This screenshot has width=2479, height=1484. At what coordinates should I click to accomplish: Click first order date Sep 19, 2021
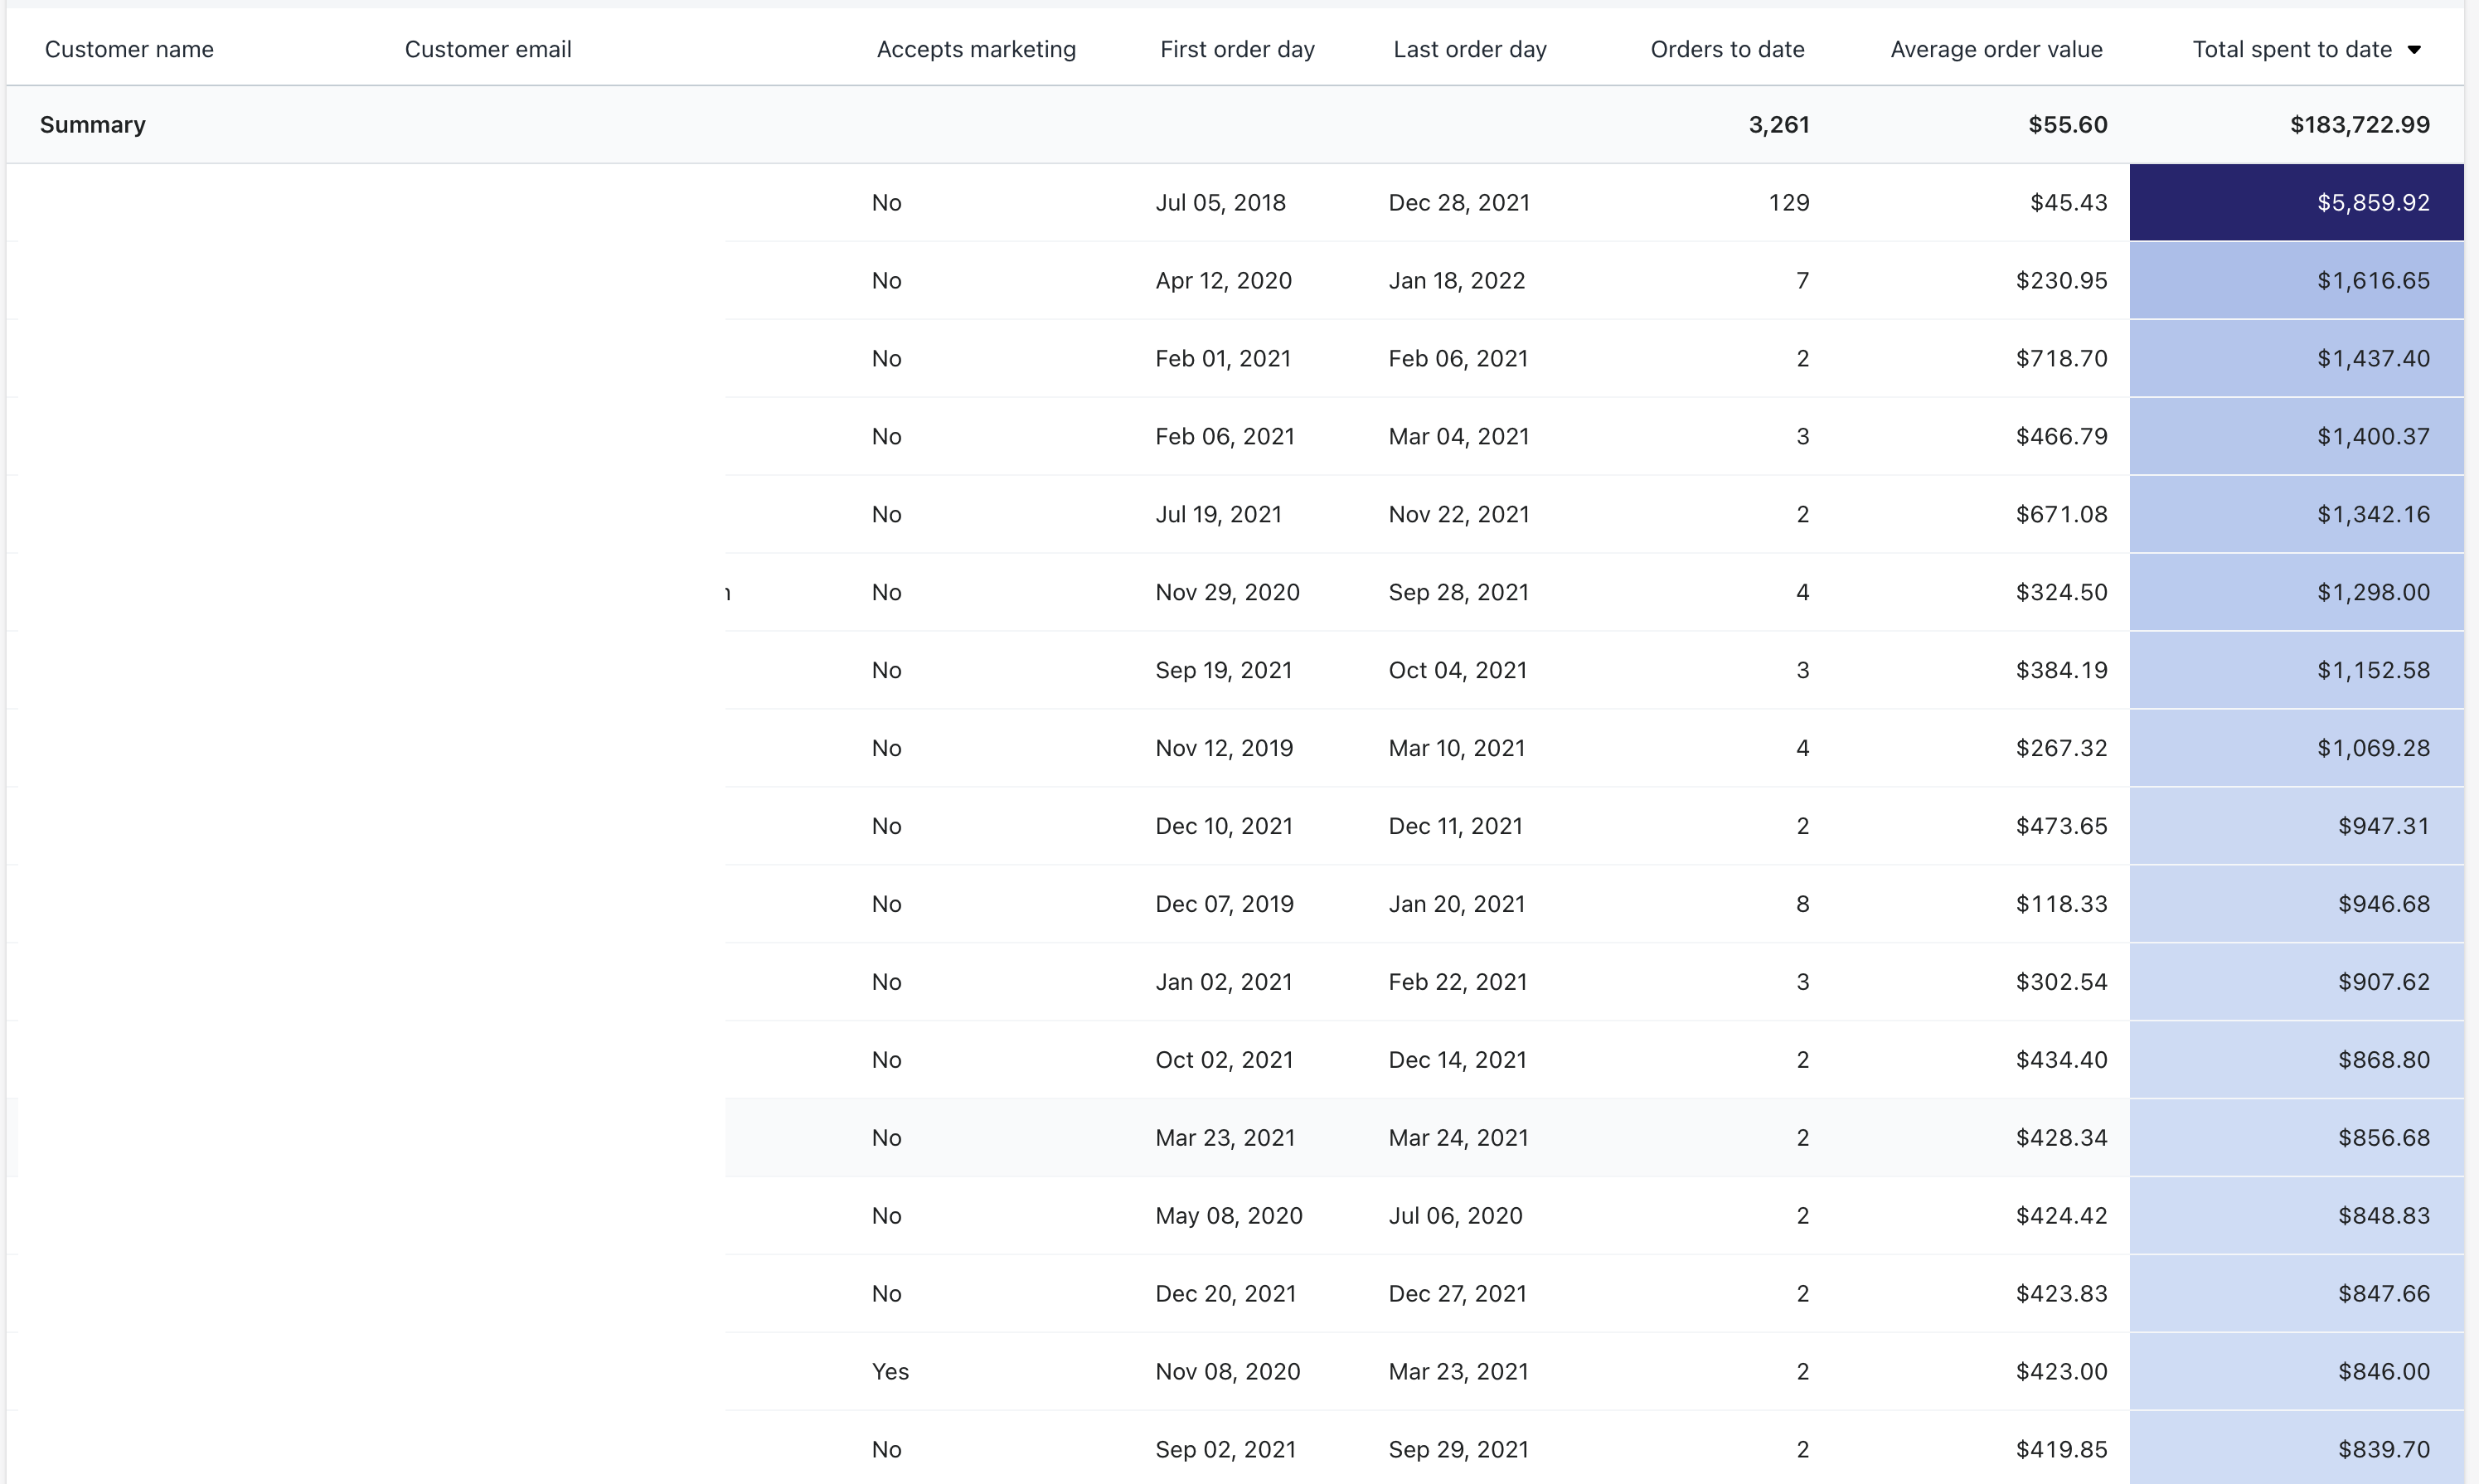[1223, 671]
